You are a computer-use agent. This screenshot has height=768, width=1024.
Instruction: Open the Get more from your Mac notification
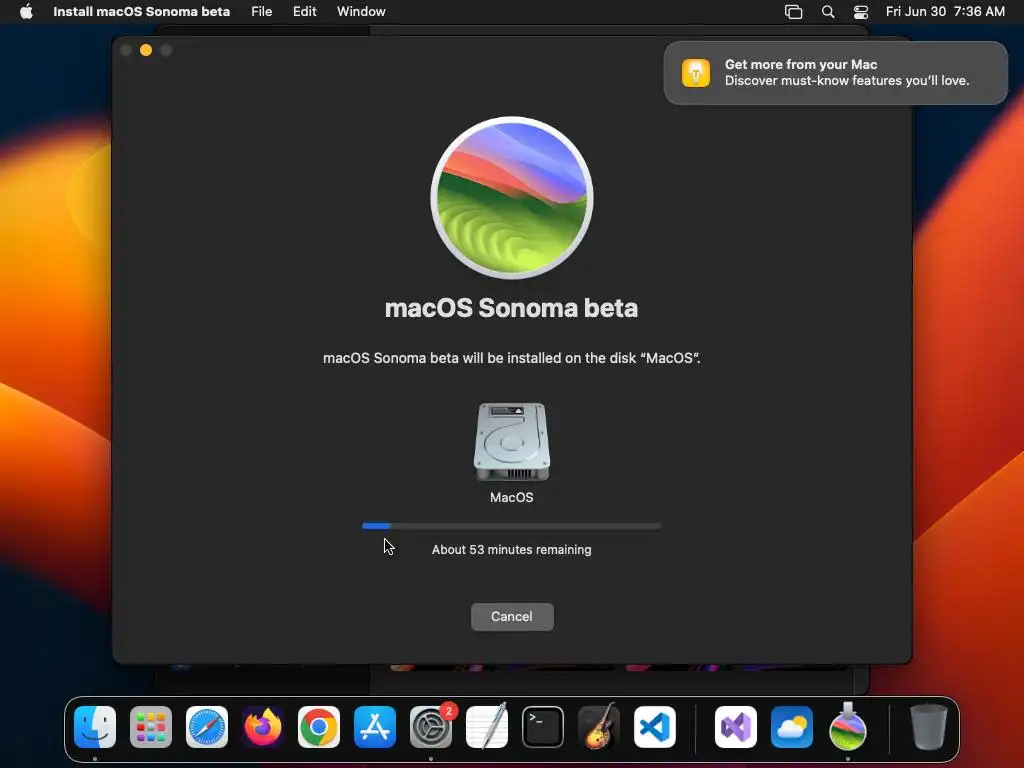(835, 72)
